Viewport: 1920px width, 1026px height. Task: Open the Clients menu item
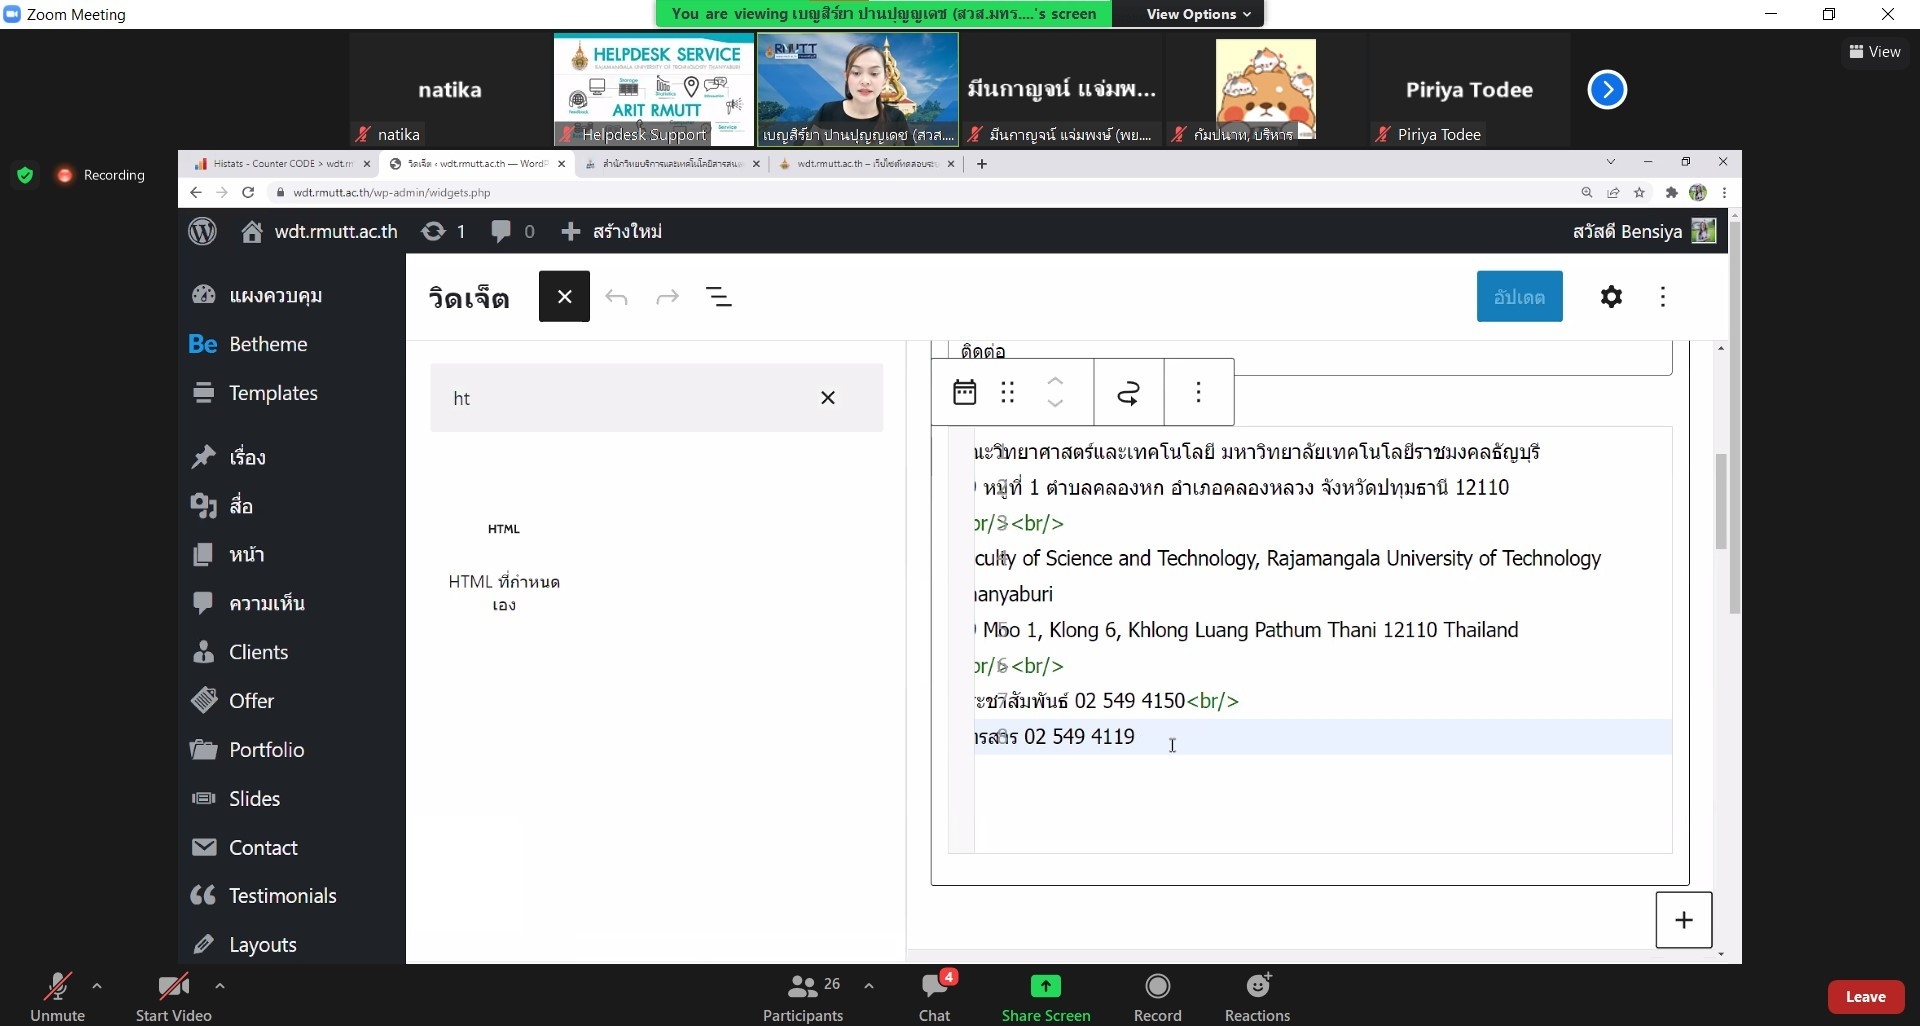coord(240,652)
